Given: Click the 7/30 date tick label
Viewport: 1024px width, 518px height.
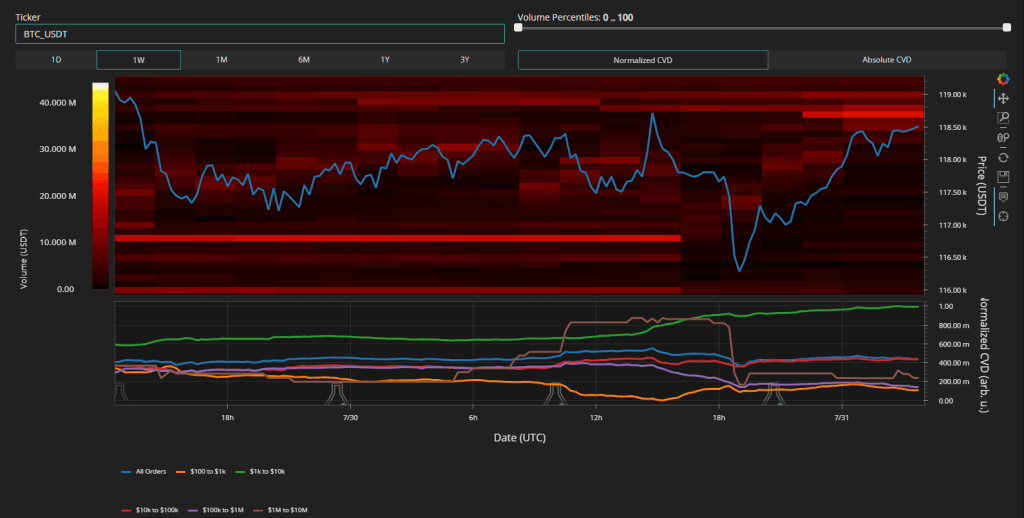Looking at the screenshot, I should (350, 417).
